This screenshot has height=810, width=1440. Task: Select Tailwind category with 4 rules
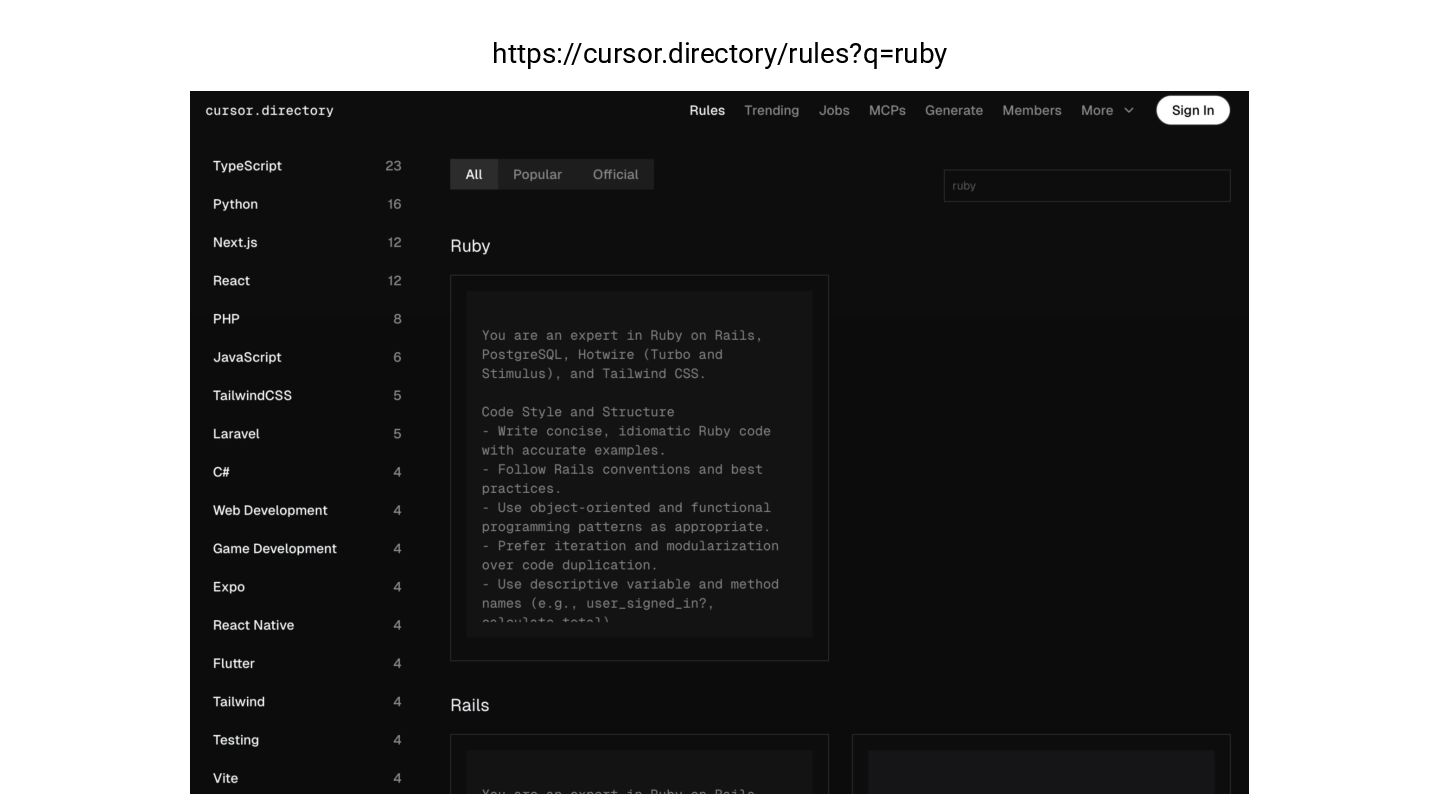(307, 702)
